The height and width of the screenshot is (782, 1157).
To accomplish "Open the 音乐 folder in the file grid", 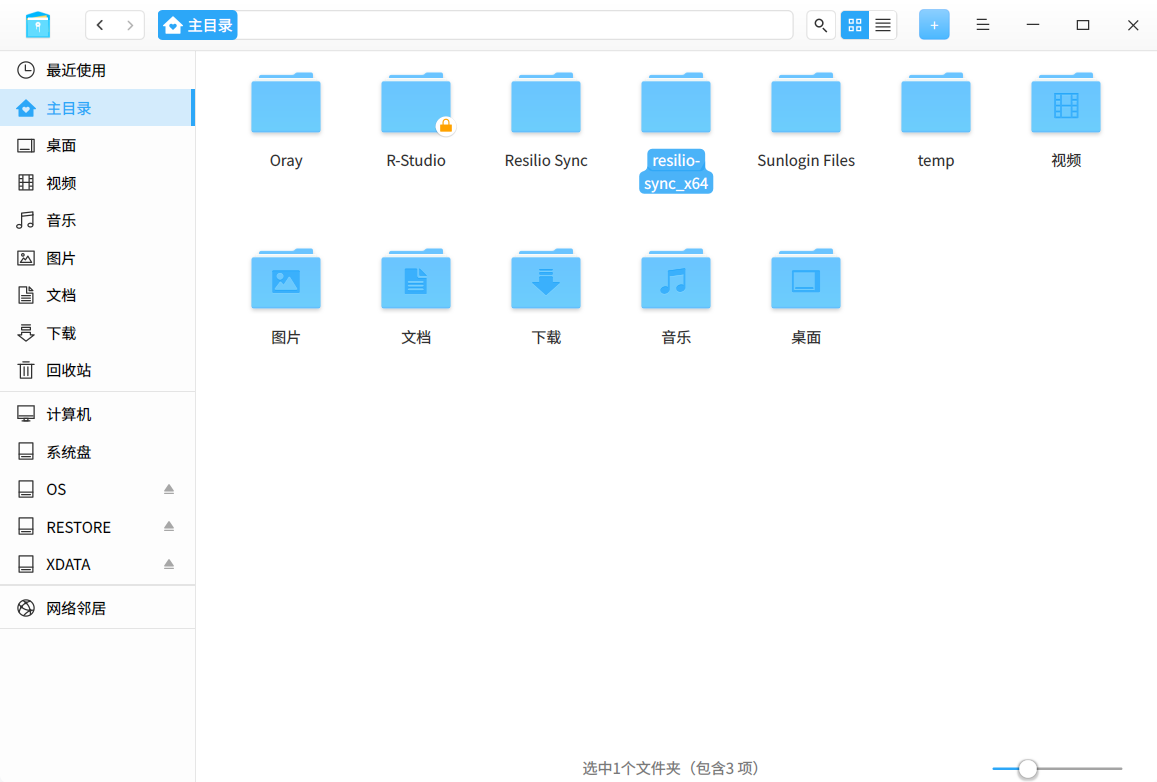I will pyautogui.click(x=675, y=280).
